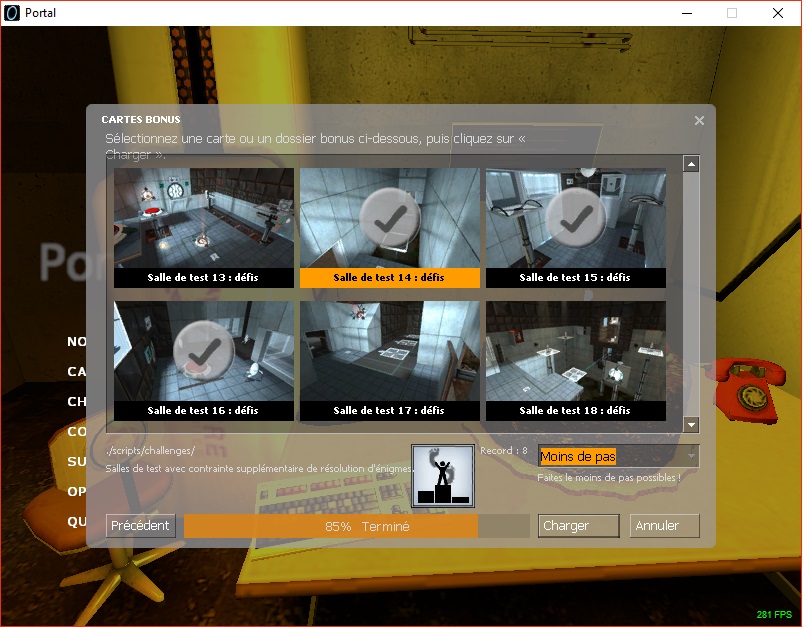Open the Moins de pas dropdown
This screenshot has width=807, height=627.
(609, 457)
